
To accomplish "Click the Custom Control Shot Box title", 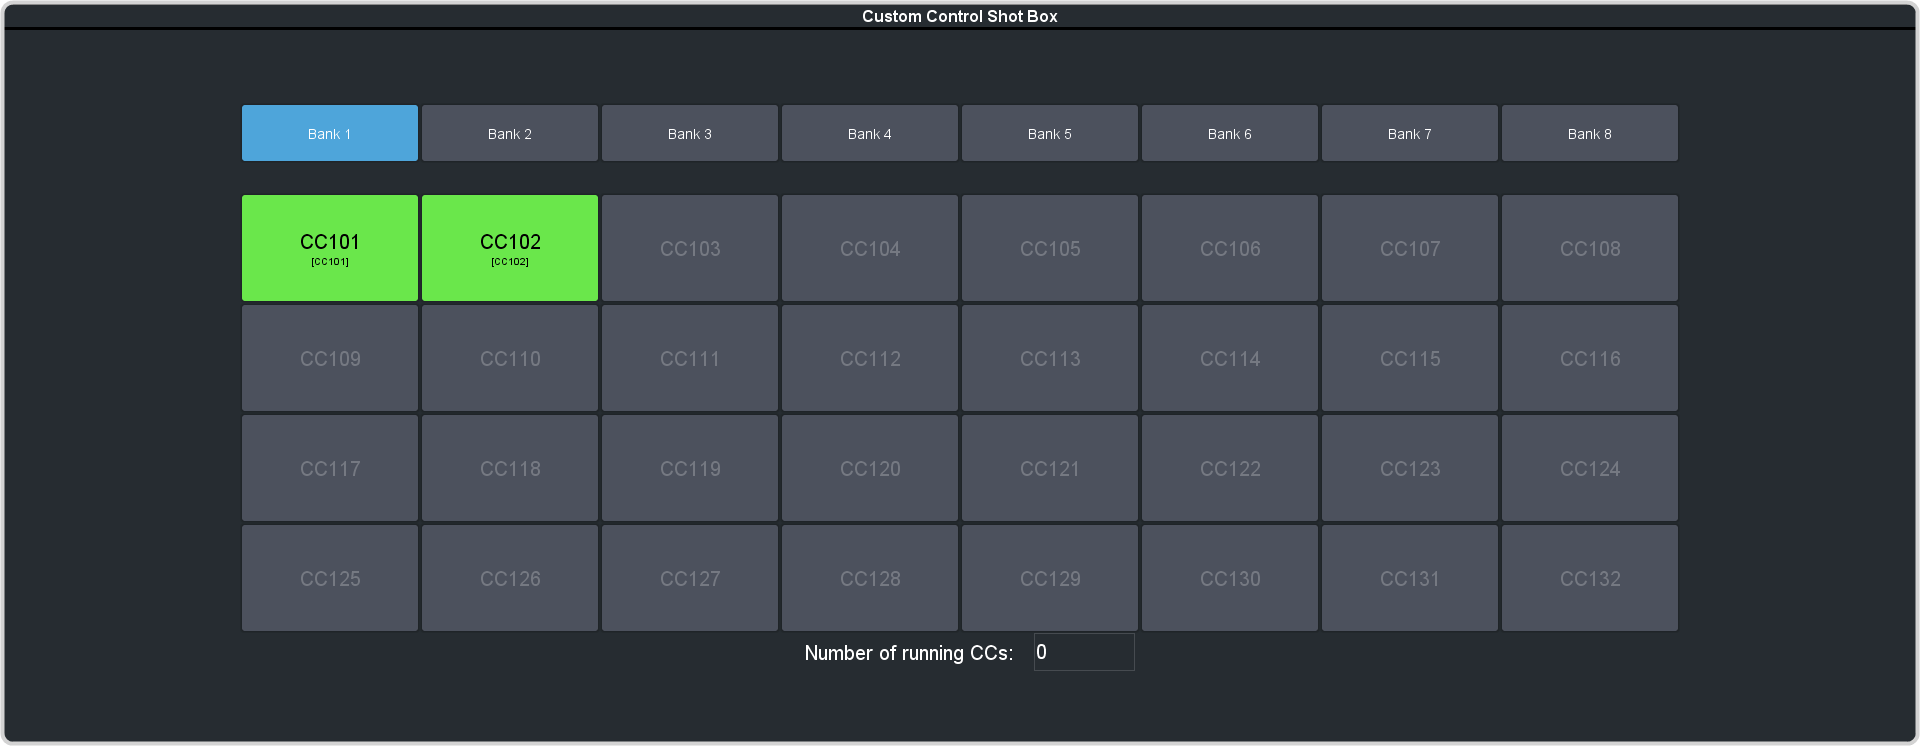I will point(960,16).
